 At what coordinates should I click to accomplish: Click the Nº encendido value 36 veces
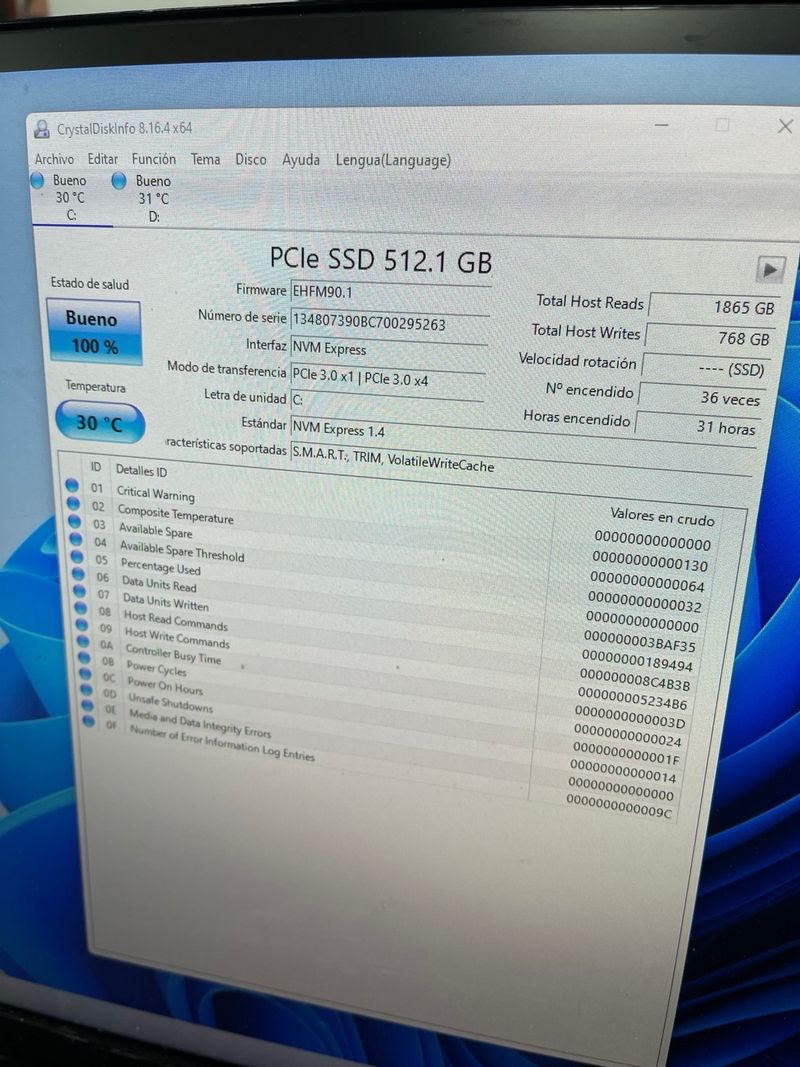(x=700, y=398)
